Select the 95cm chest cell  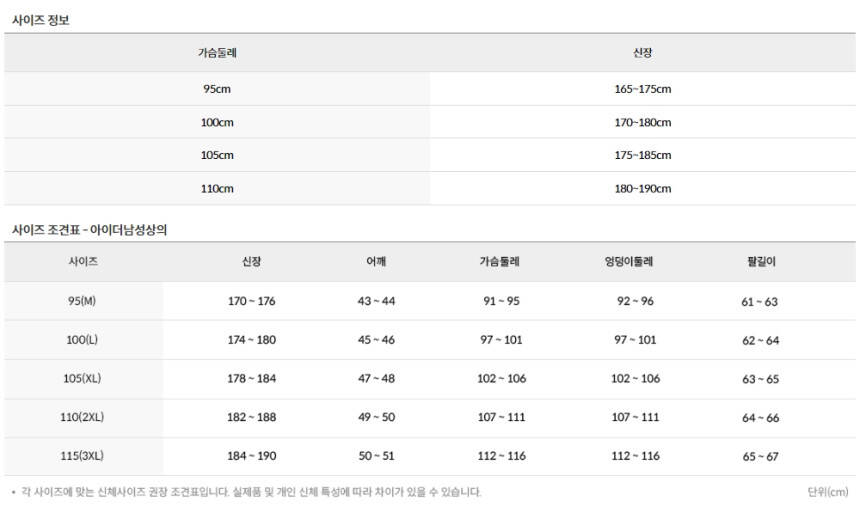[x=217, y=89]
